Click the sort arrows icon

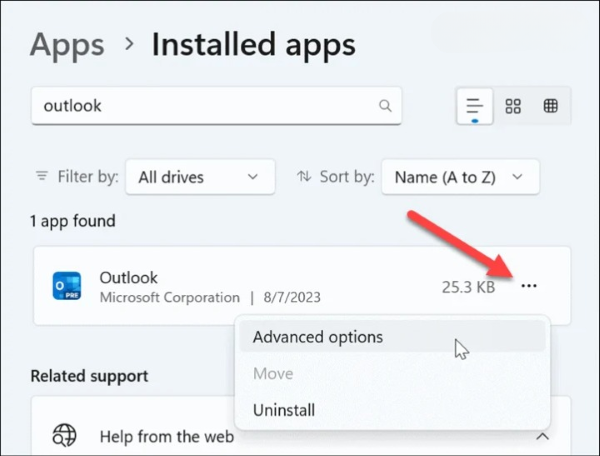[304, 176]
